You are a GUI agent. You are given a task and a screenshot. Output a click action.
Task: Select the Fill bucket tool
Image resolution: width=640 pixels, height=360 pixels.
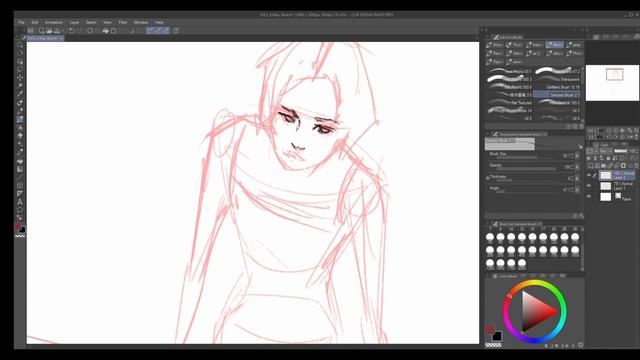[20, 161]
